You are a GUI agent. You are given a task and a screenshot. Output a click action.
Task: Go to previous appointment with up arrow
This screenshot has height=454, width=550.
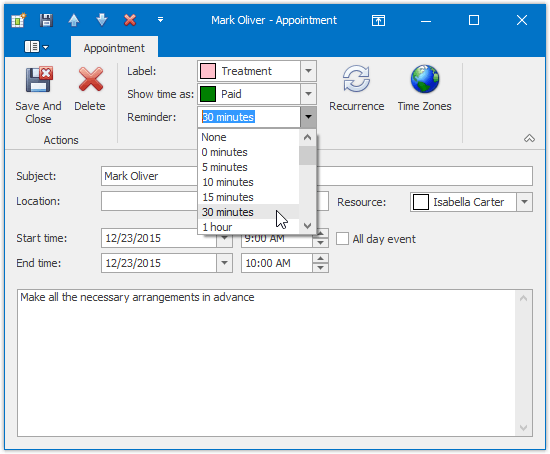74,20
